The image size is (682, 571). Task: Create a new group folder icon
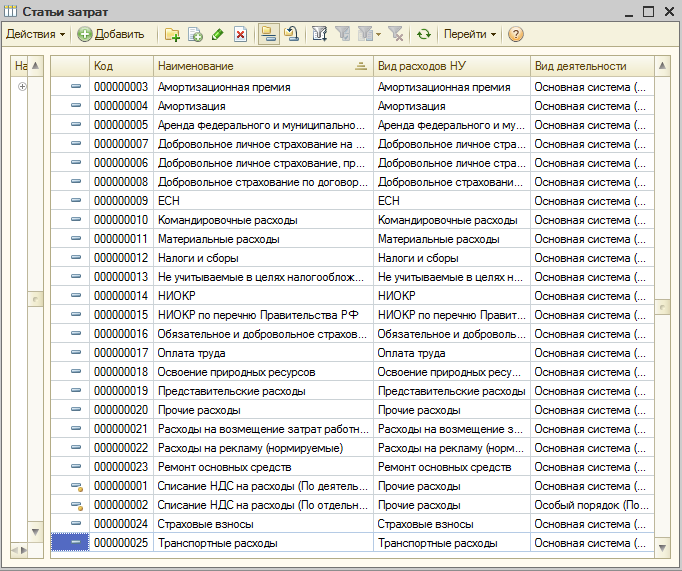click(x=172, y=34)
